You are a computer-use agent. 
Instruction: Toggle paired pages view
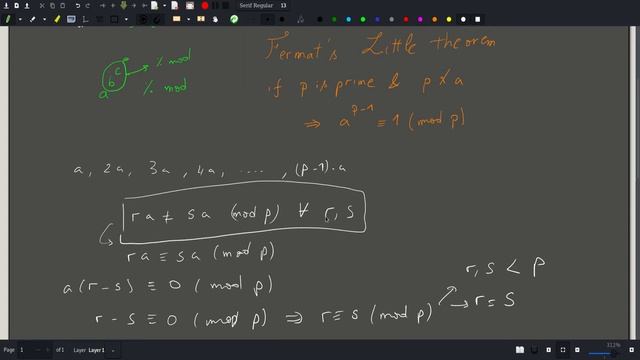pyautogui.click(x=520, y=350)
